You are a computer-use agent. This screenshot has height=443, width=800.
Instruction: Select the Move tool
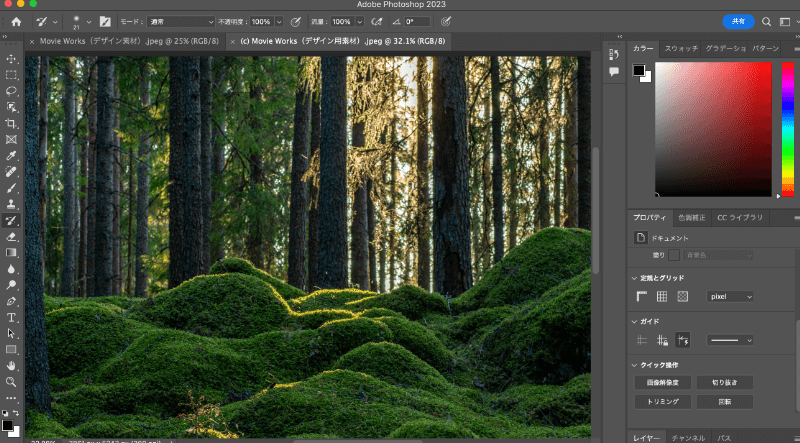click(x=11, y=59)
